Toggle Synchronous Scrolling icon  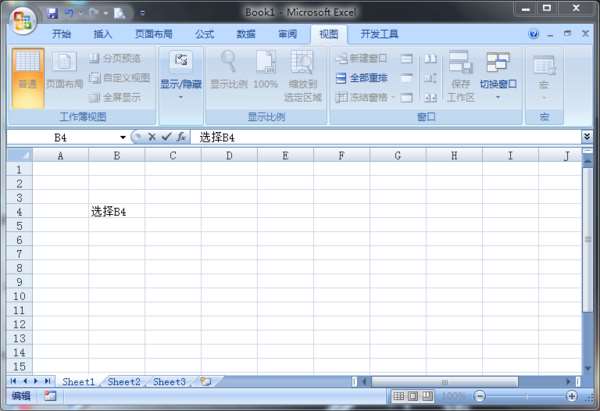coord(430,78)
